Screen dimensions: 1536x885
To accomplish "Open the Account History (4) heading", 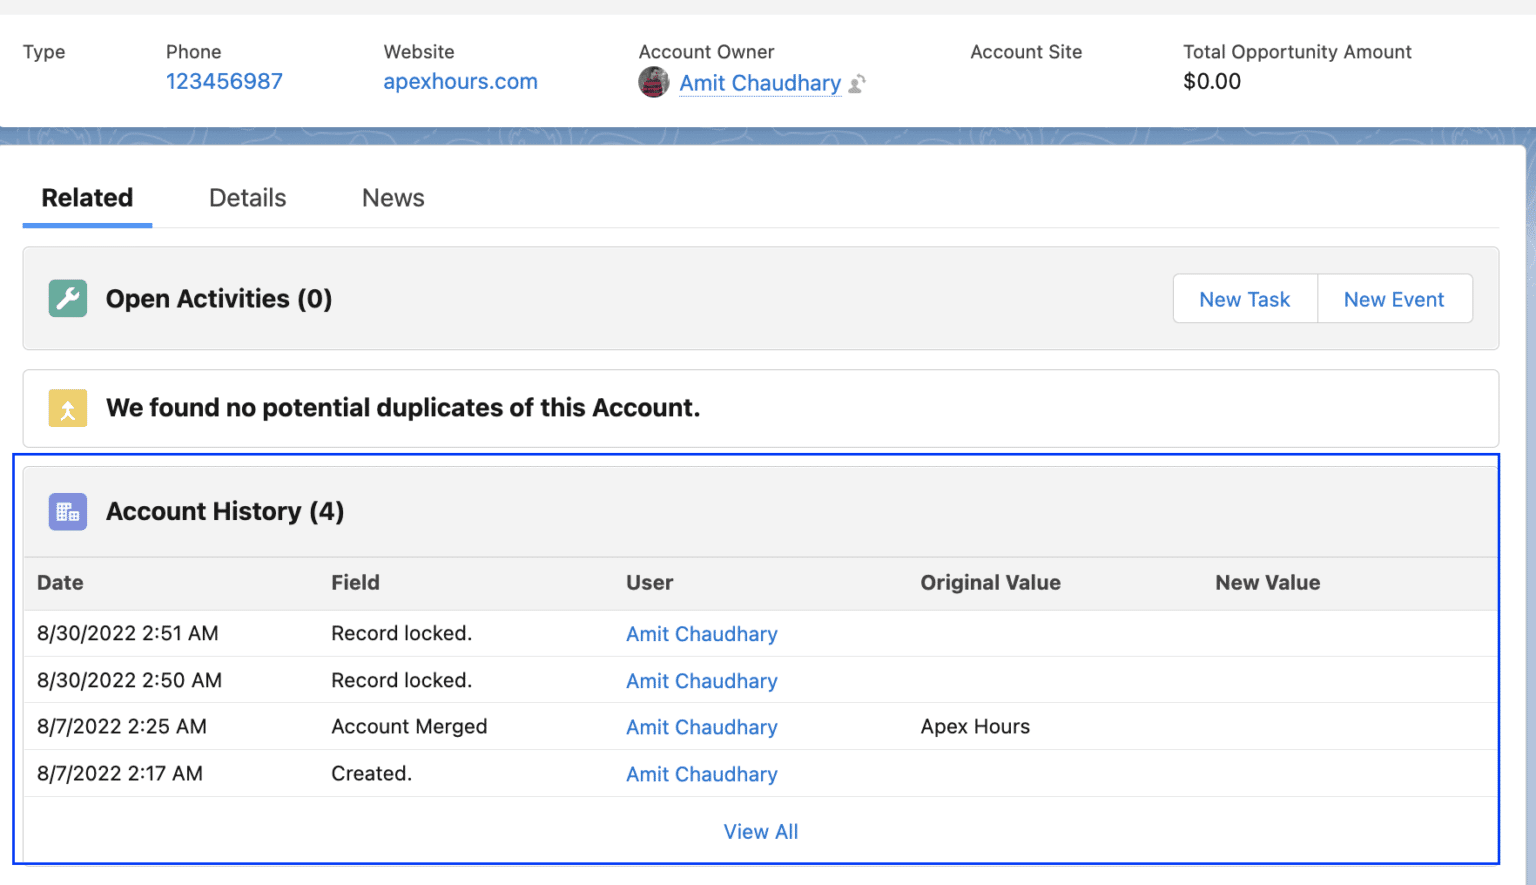I will pyautogui.click(x=225, y=512).
